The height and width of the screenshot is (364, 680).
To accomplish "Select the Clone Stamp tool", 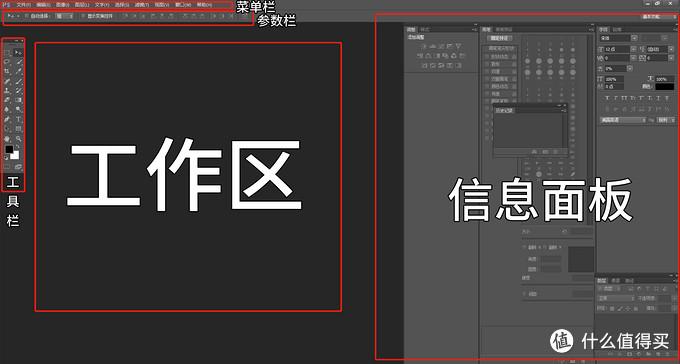I will pos(7,90).
